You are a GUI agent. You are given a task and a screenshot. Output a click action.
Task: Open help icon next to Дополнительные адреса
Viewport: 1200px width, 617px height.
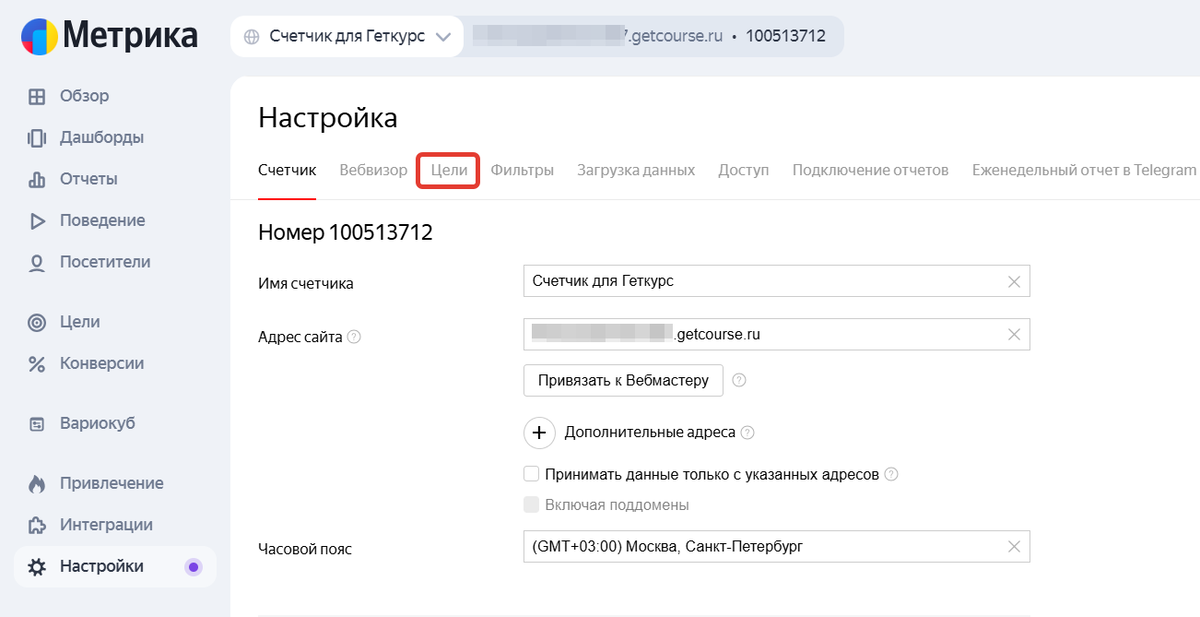pos(747,433)
